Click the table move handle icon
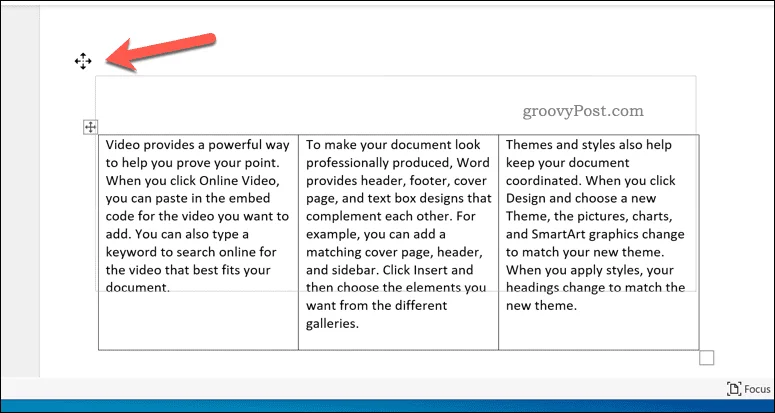The height and width of the screenshot is (413, 775). coord(90,127)
